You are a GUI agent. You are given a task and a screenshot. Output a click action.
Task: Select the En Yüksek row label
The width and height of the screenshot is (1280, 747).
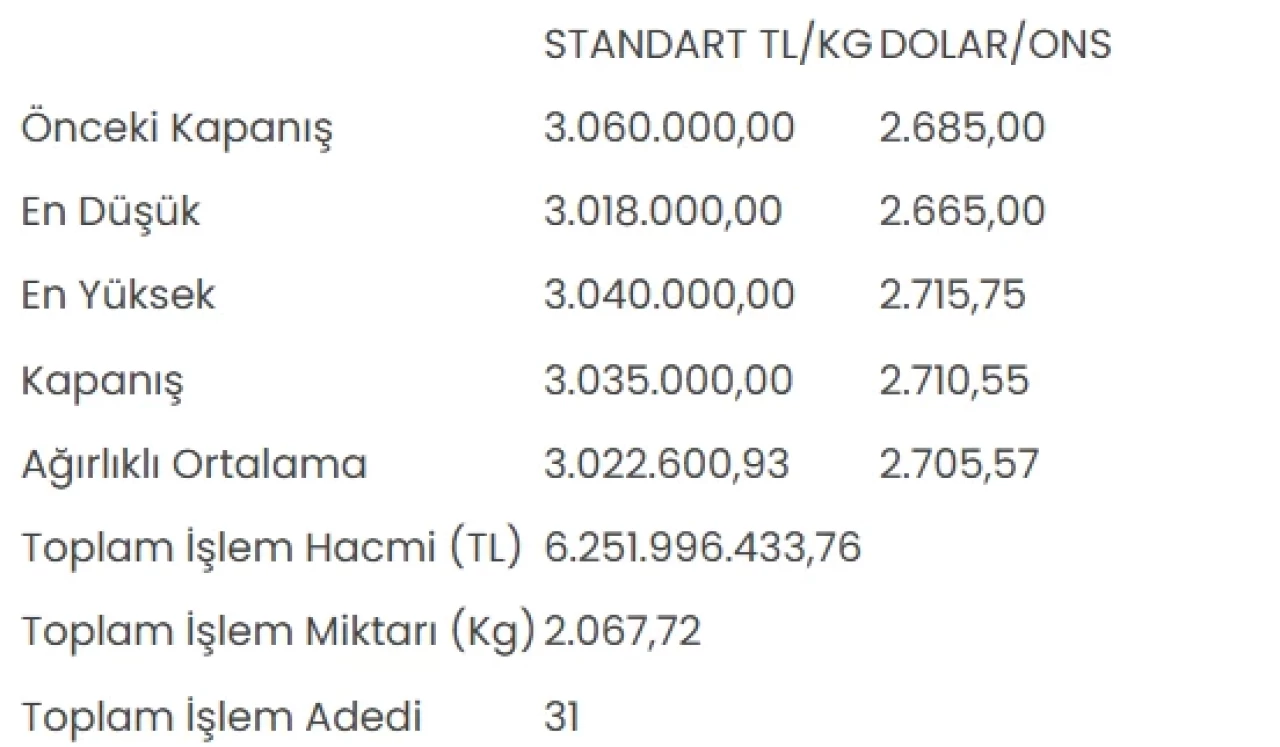coord(118,296)
